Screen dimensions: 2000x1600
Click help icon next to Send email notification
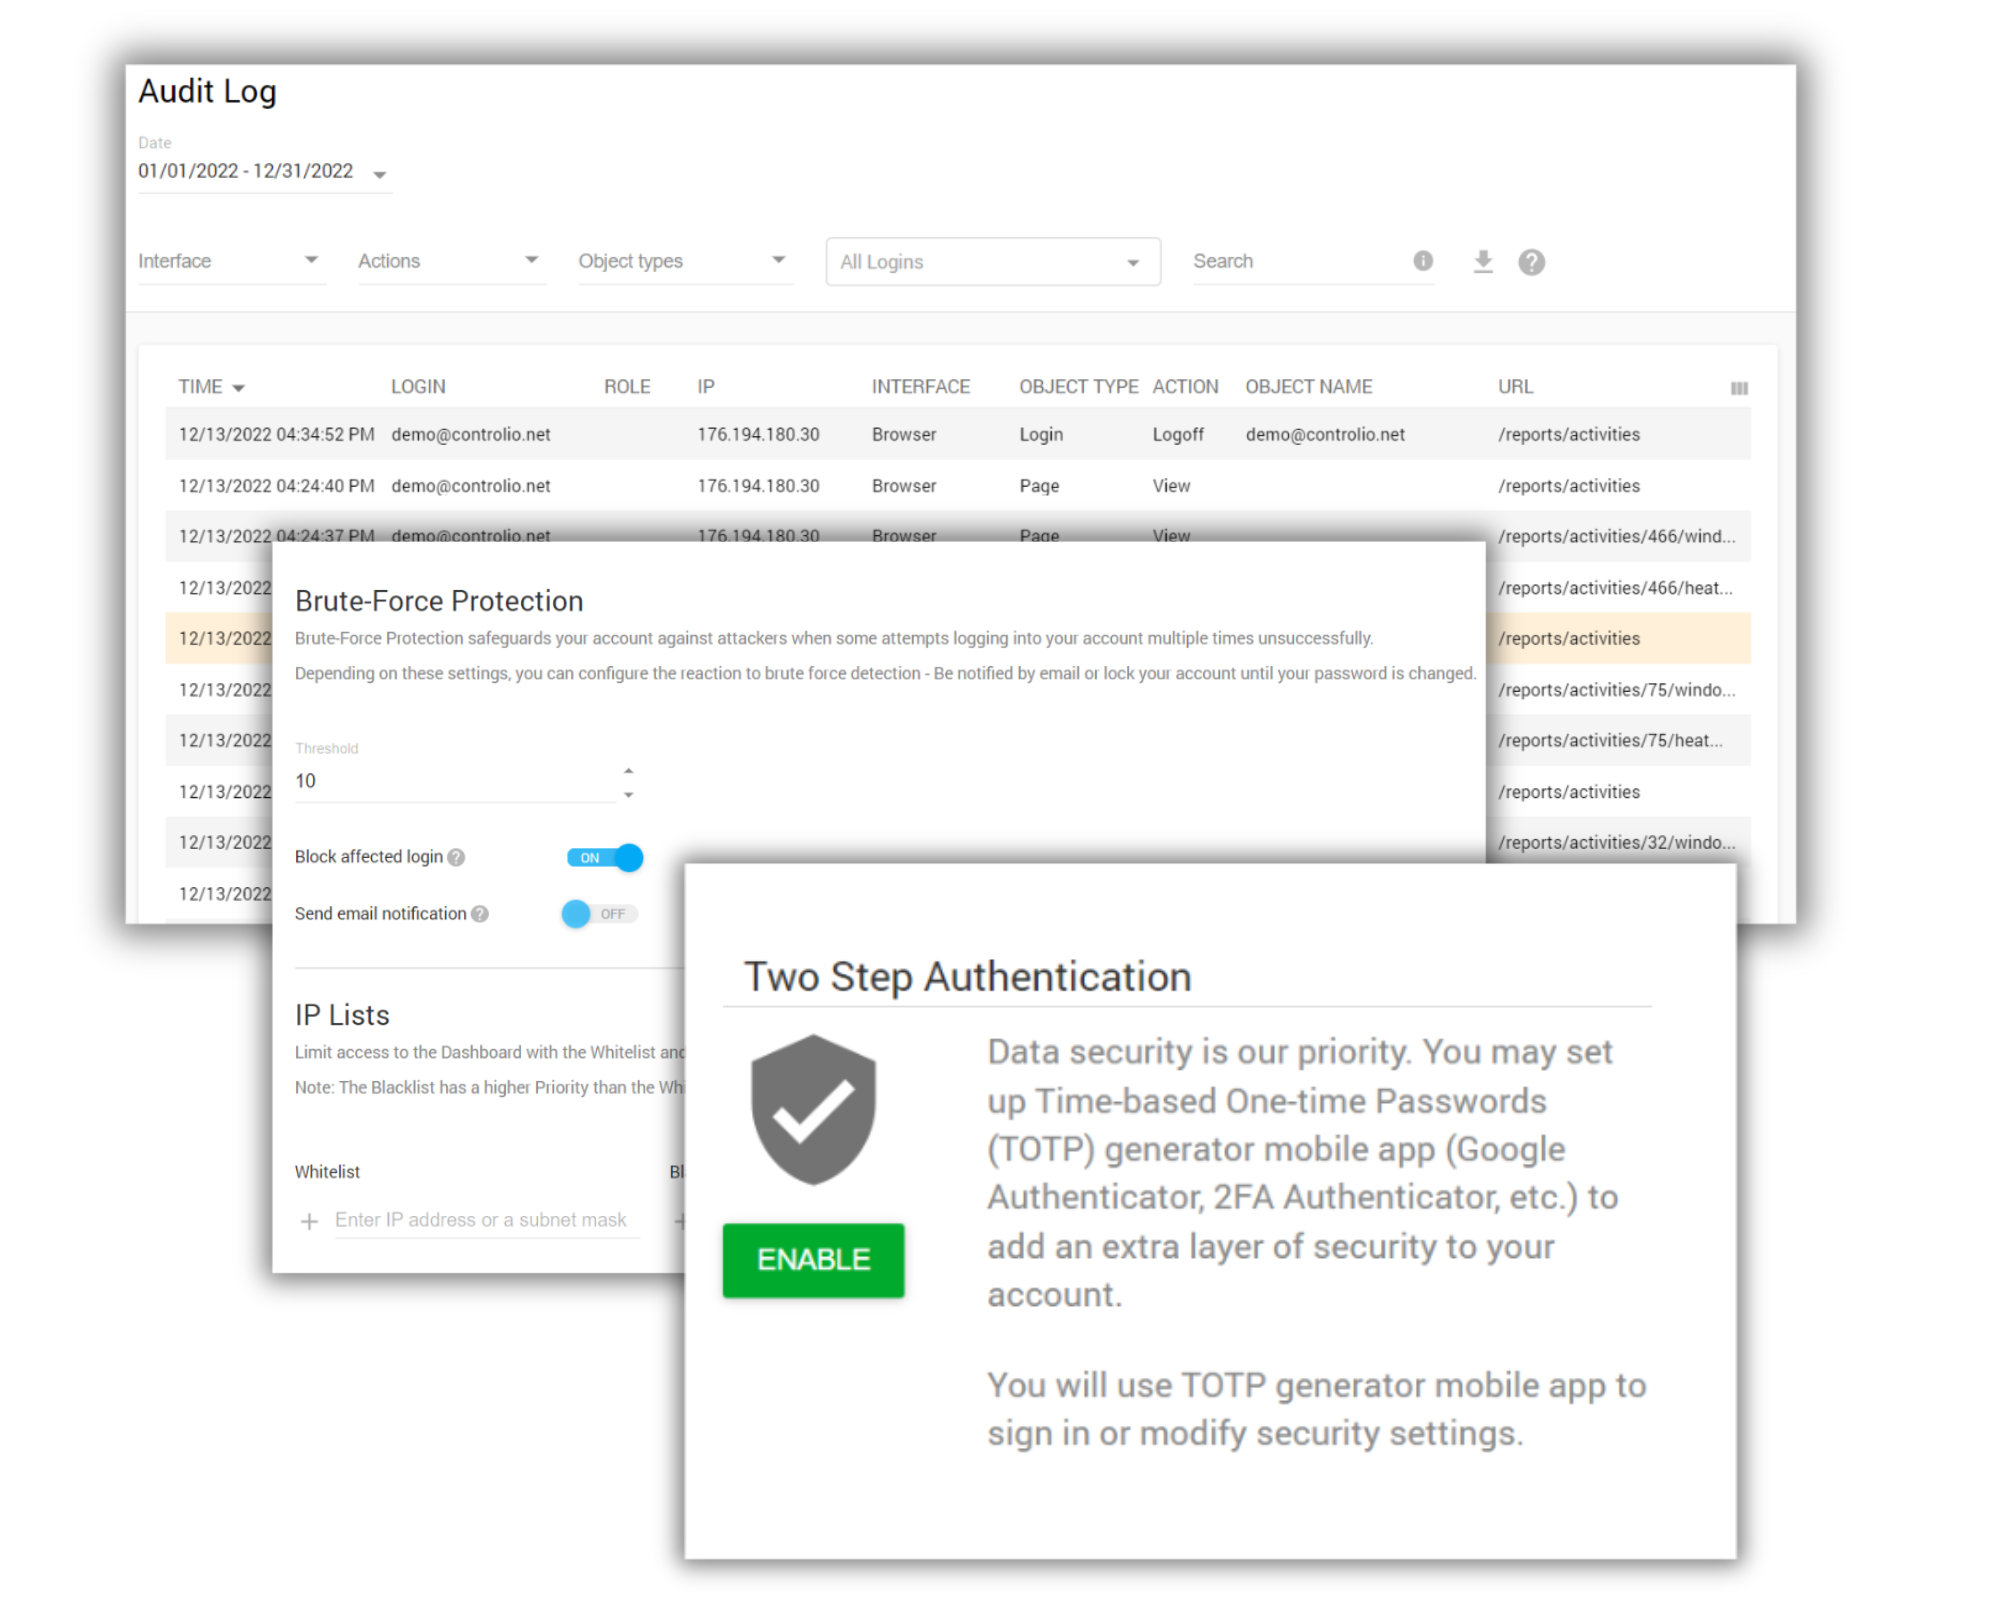tap(480, 914)
